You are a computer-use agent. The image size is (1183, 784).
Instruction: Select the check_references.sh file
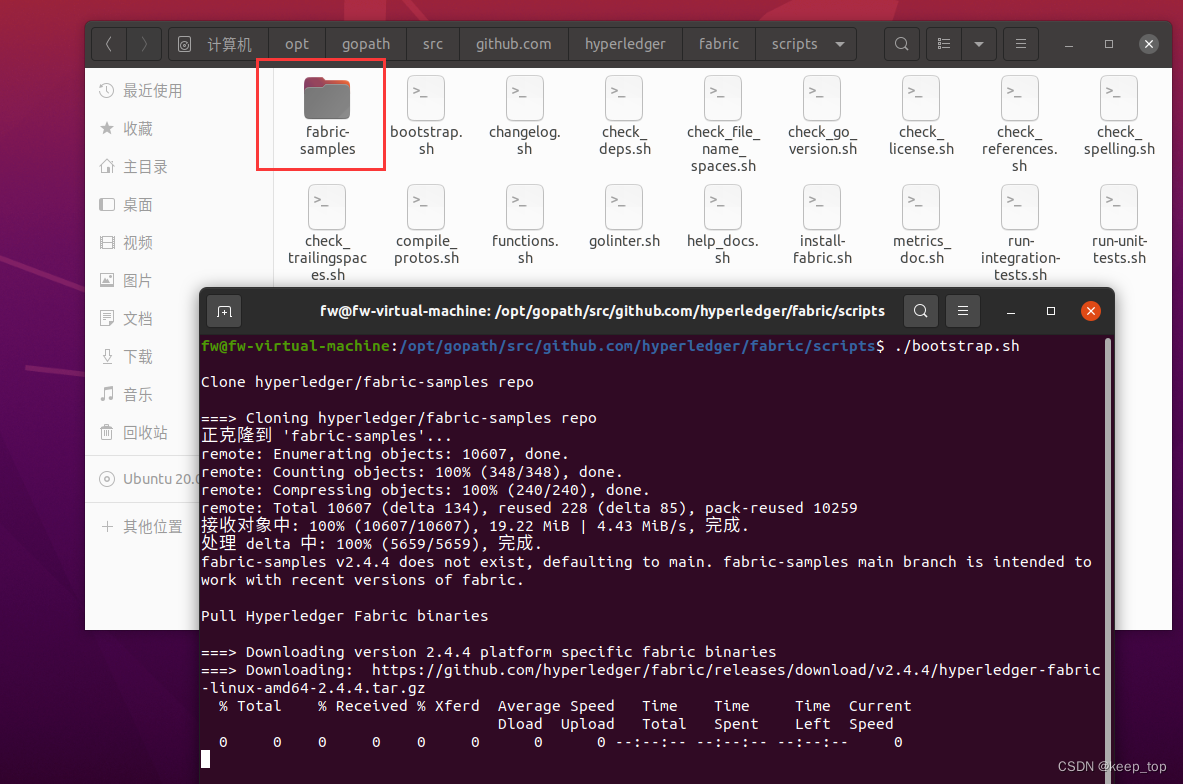1019,125
